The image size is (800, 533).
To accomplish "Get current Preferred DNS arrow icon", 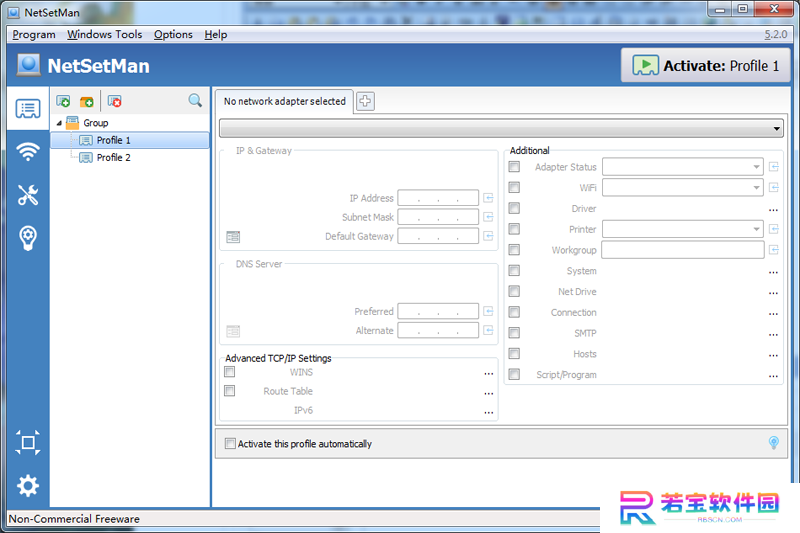I will (488, 311).
